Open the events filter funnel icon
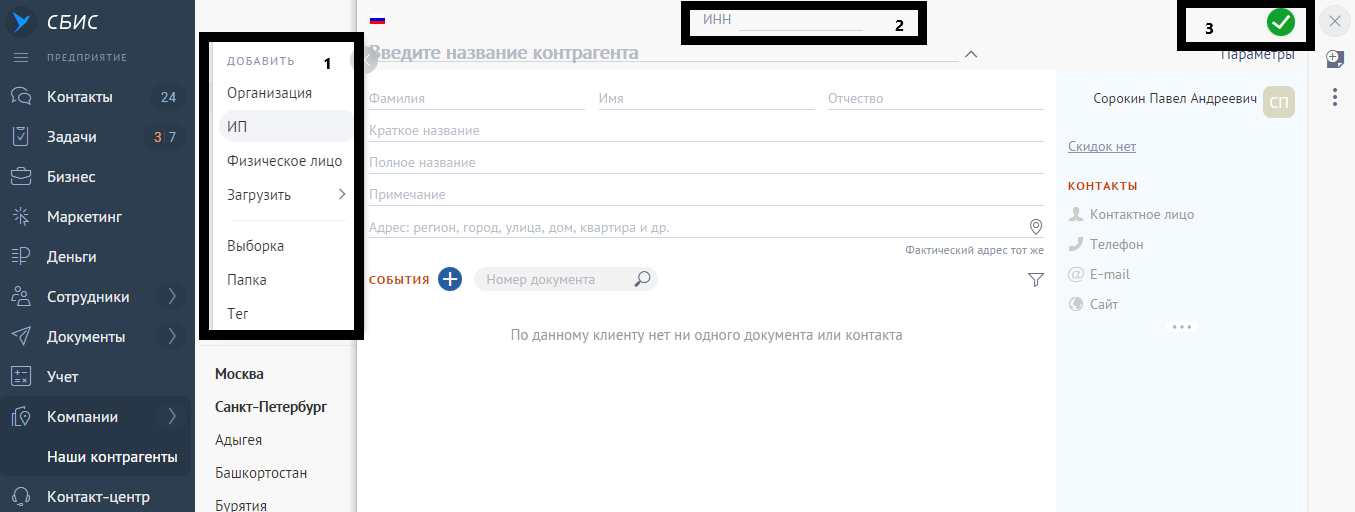Image resolution: width=1355 pixels, height=512 pixels. point(1036,280)
